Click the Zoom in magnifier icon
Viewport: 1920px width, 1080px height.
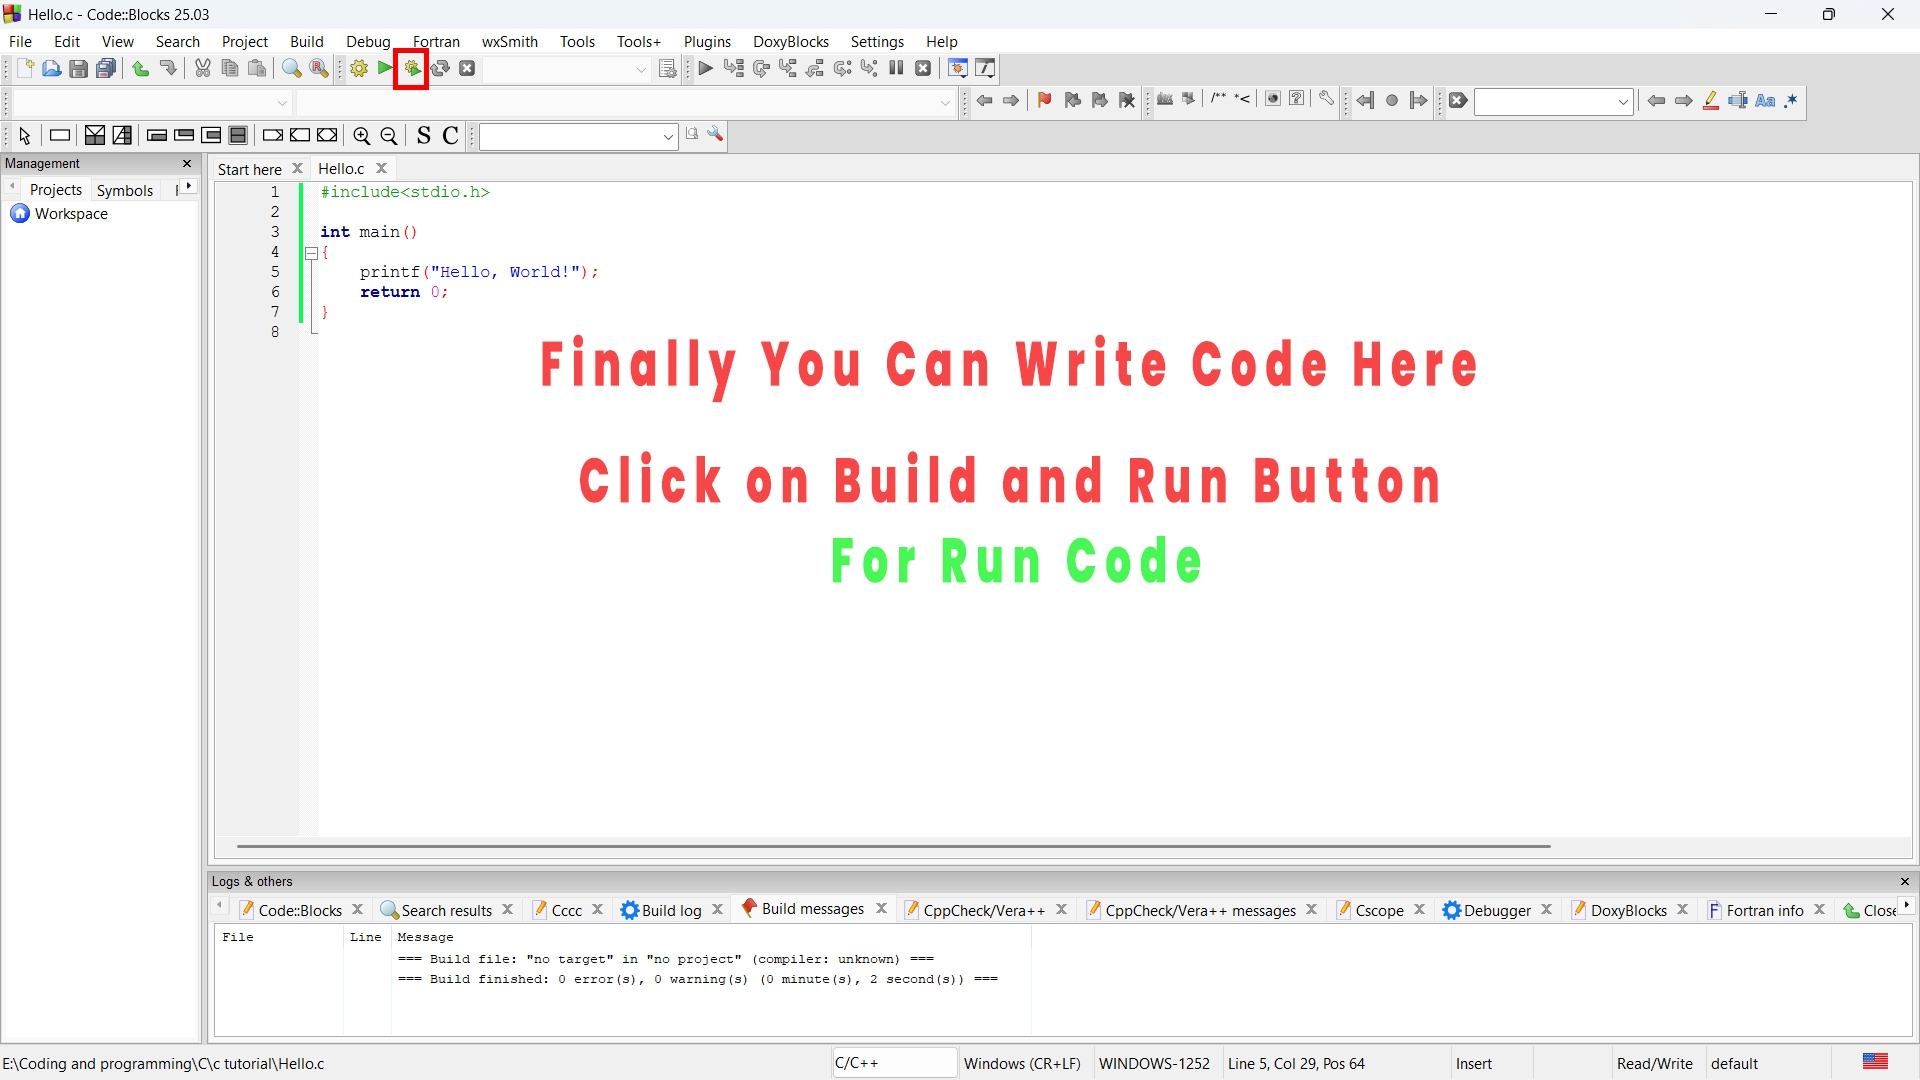click(362, 136)
